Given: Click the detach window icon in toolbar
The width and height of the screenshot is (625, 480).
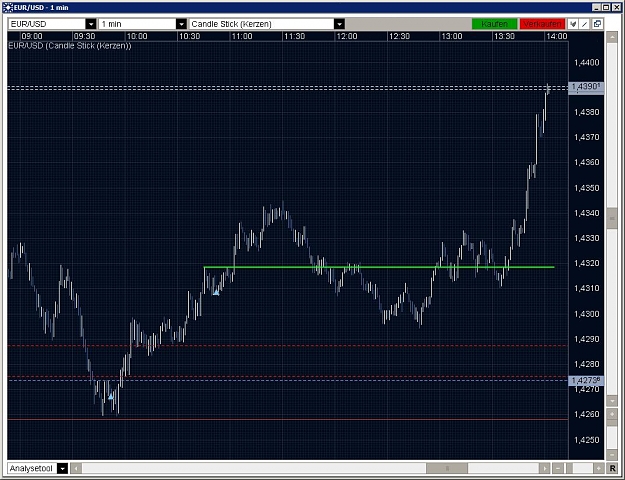Looking at the screenshot, I should coord(597,24).
